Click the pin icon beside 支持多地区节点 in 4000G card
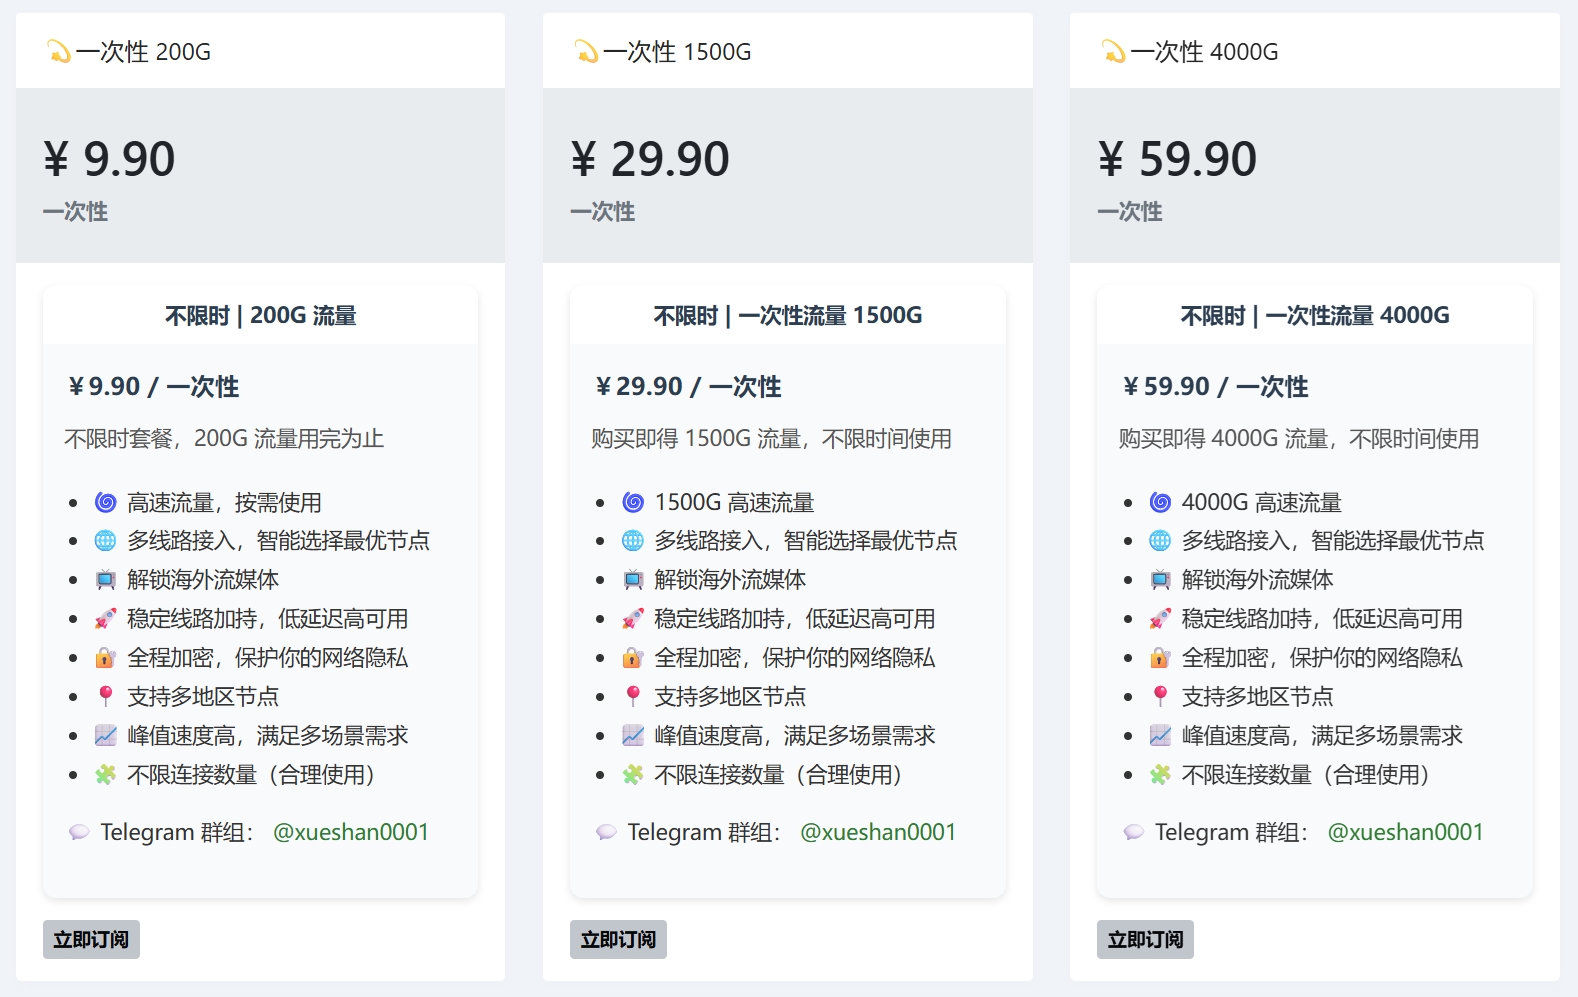 coord(1160,696)
